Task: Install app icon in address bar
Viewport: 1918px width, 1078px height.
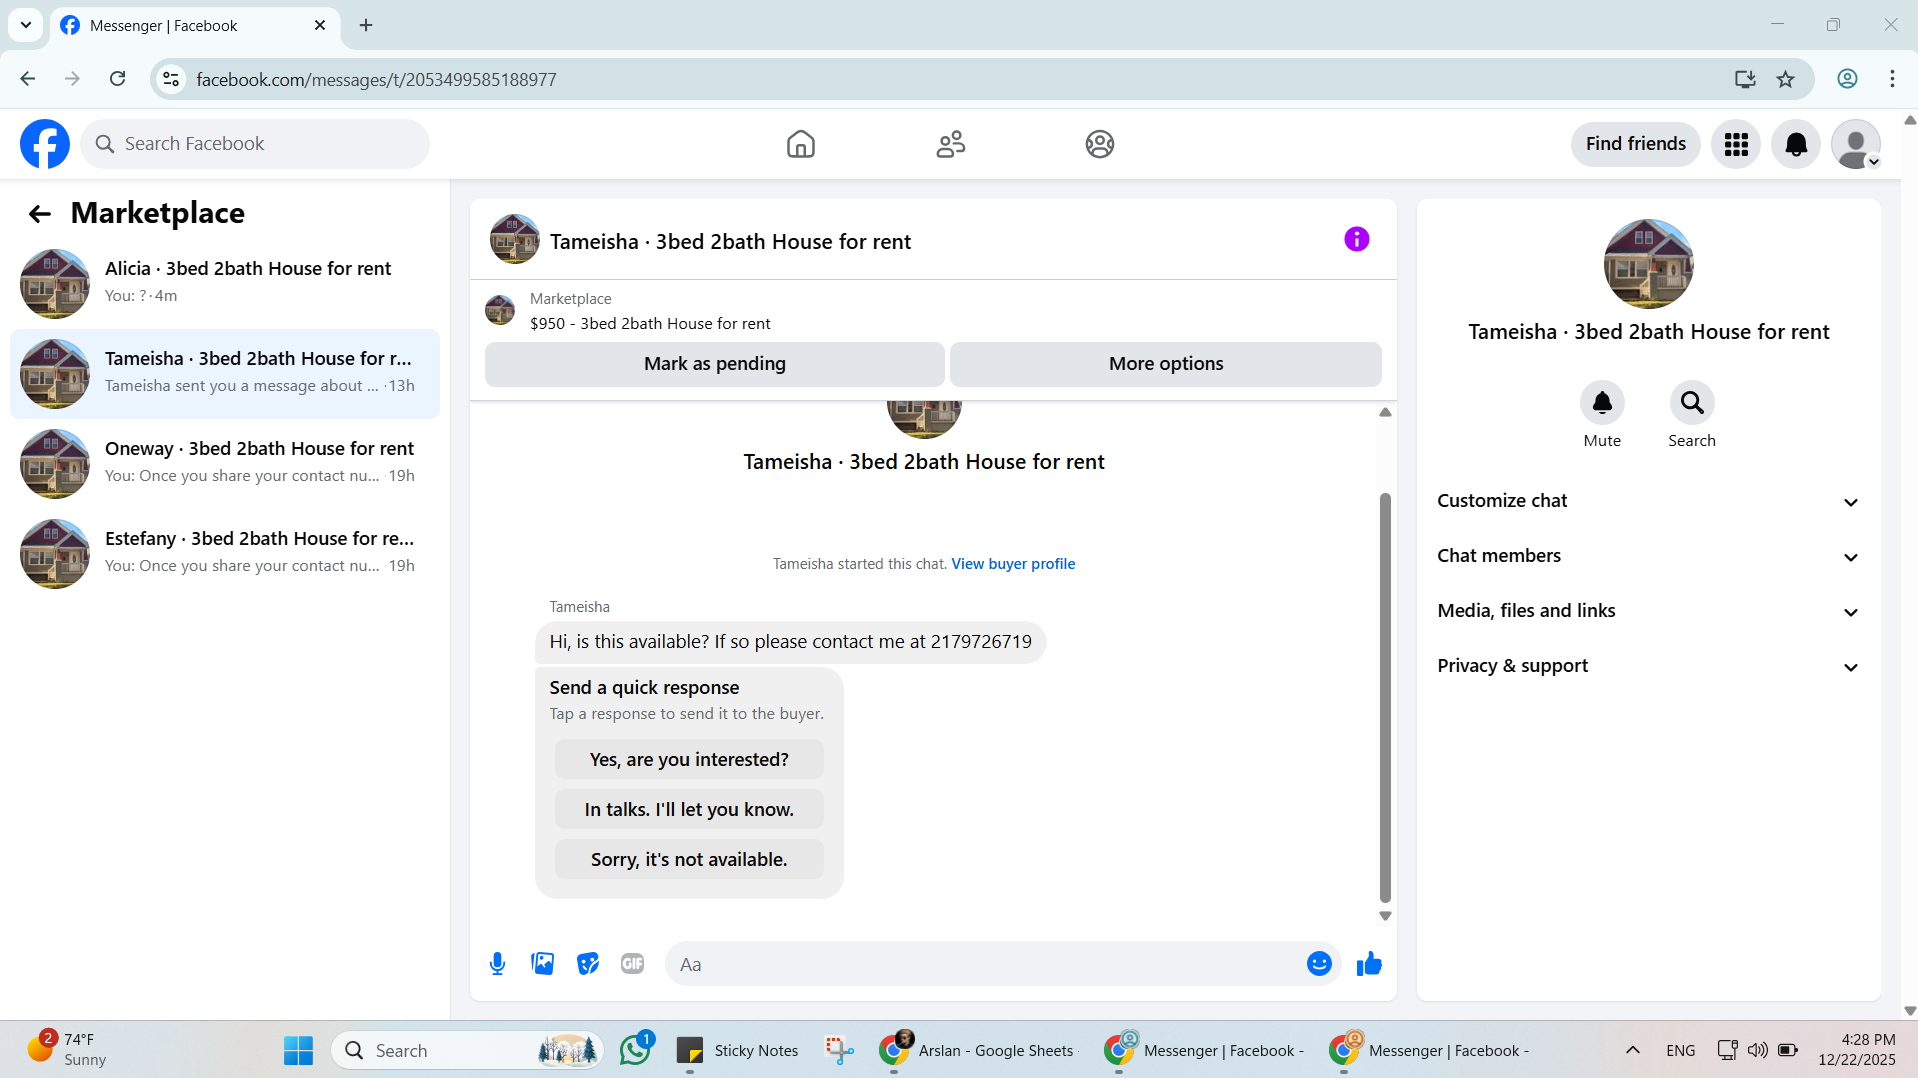Action: 1745,79
